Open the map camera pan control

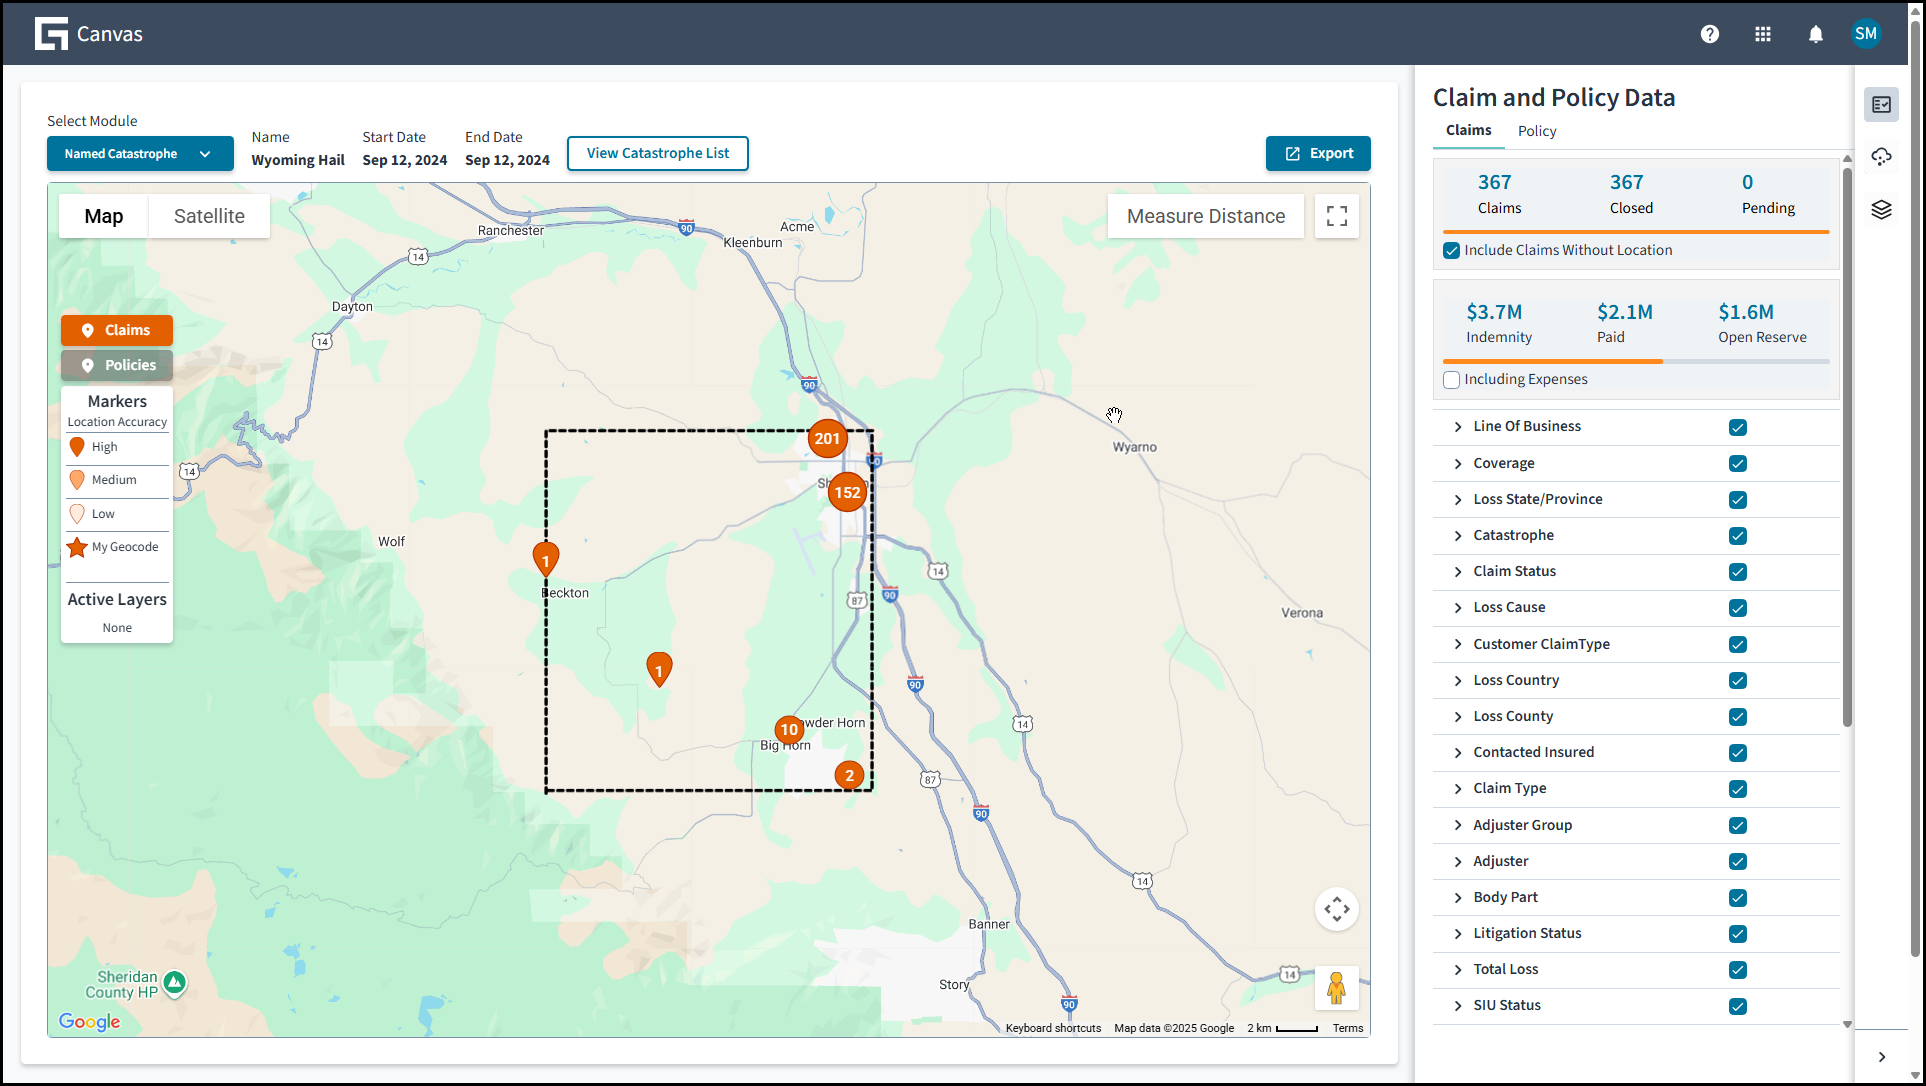1337,909
